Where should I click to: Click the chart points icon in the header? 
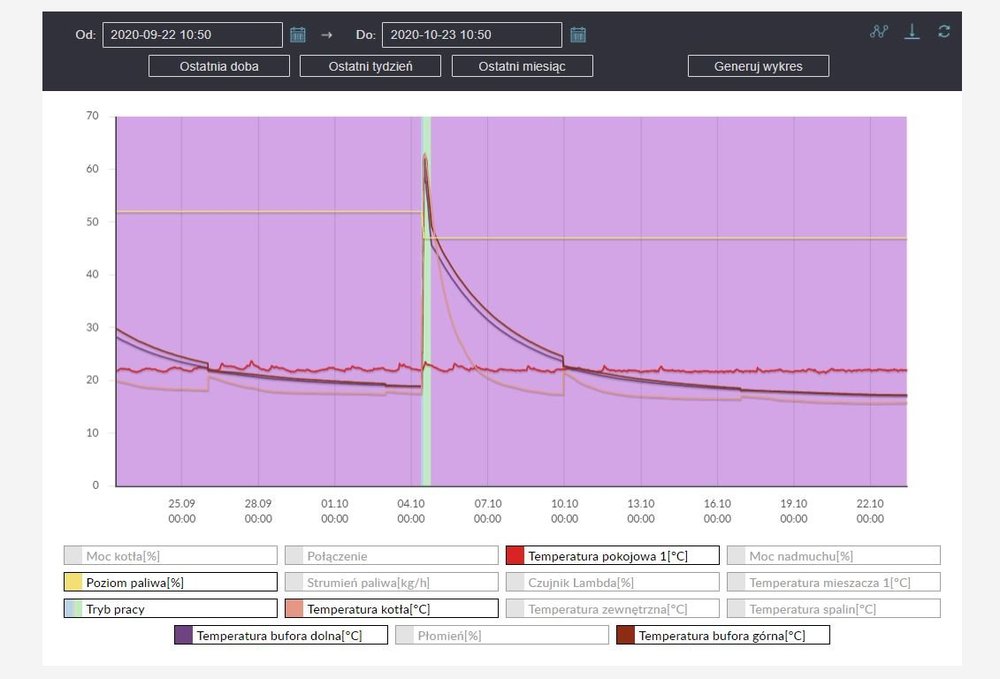click(x=878, y=31)
